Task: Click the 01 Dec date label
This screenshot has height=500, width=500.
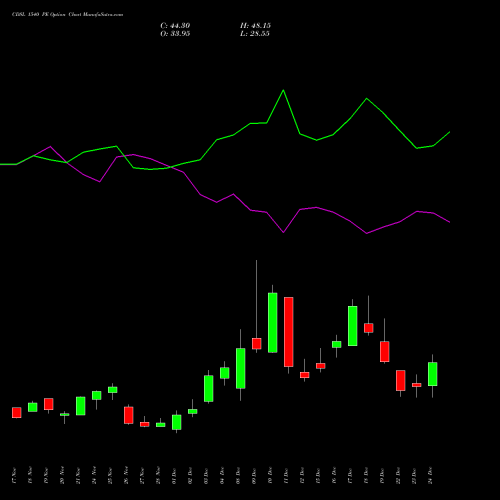Action: (174, 476)
